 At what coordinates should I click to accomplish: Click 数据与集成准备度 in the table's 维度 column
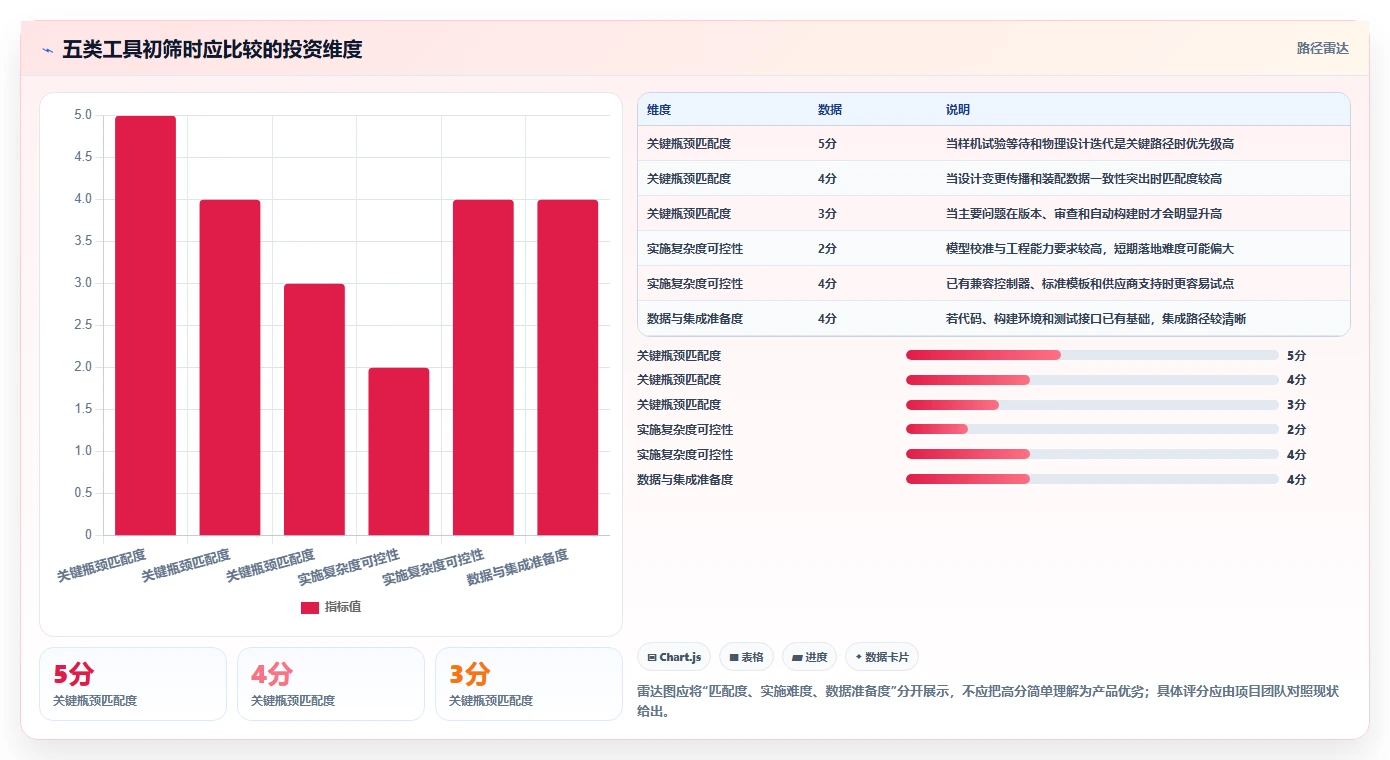click(x=695, y=319)
